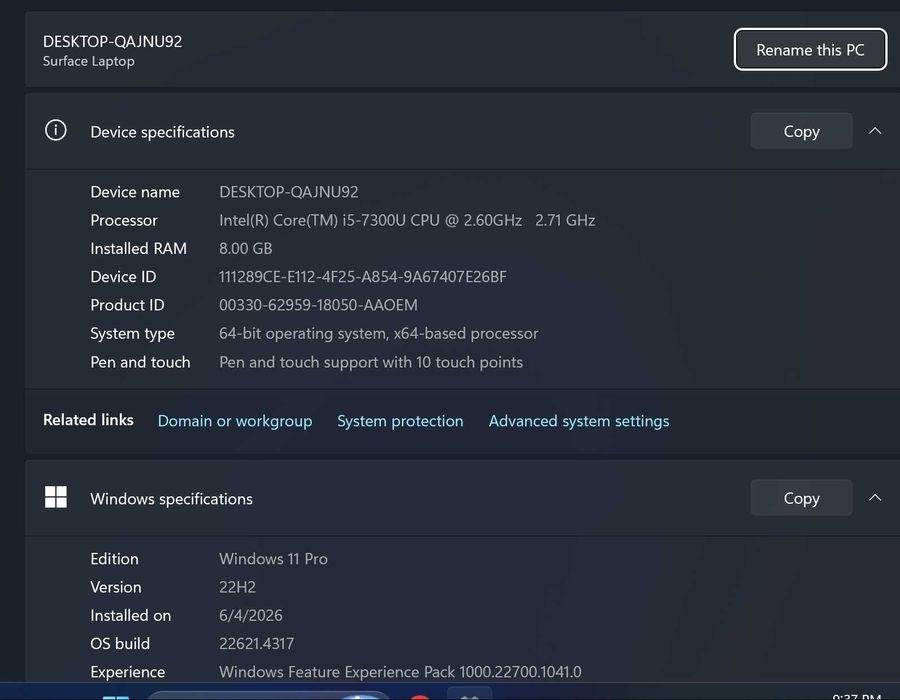Select the Installed RAM value 8.00 GB

246,248
